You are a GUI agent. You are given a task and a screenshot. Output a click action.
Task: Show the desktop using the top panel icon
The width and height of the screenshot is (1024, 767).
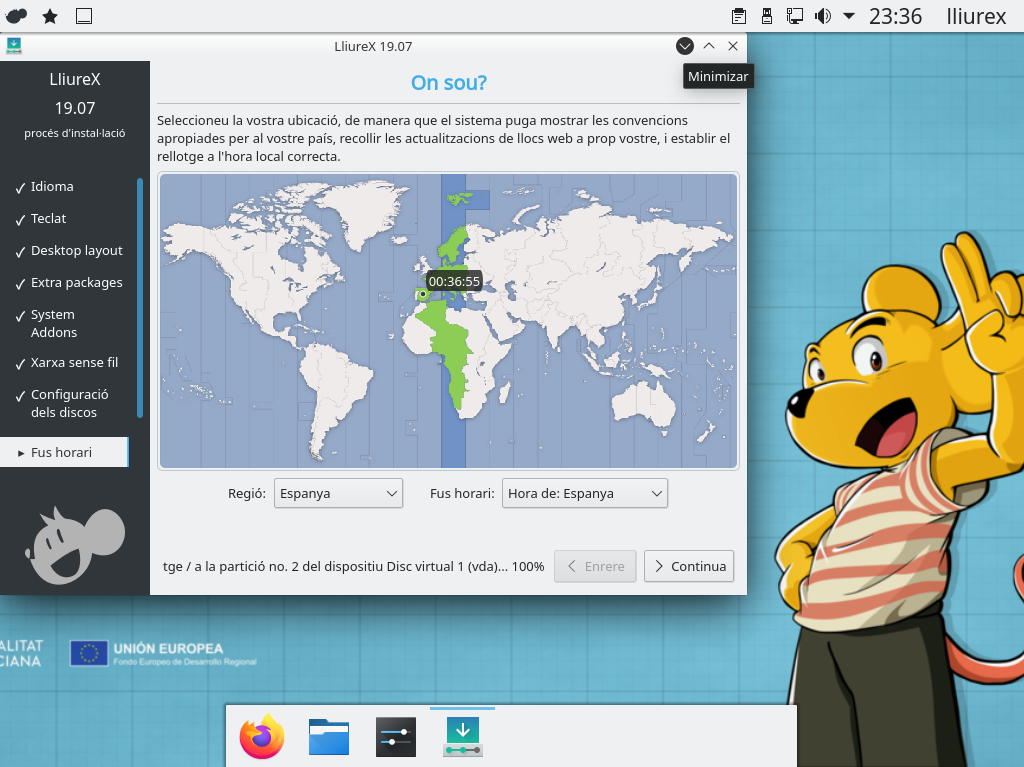pos(84,16)
